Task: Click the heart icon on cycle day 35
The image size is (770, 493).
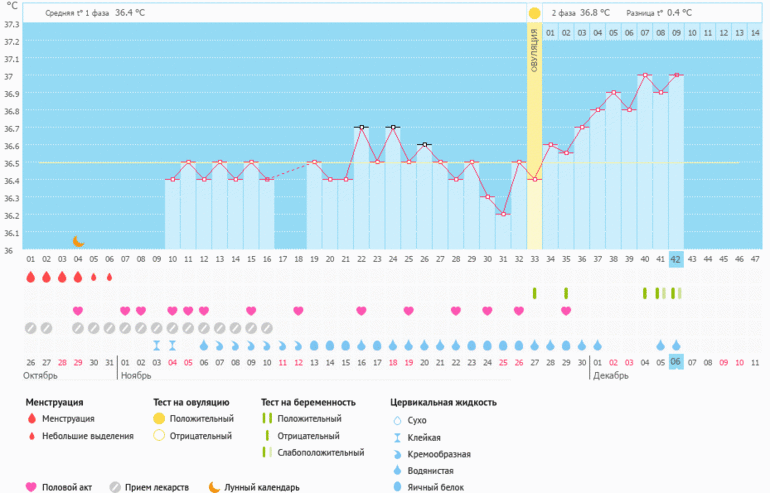Action: [566, 311]
